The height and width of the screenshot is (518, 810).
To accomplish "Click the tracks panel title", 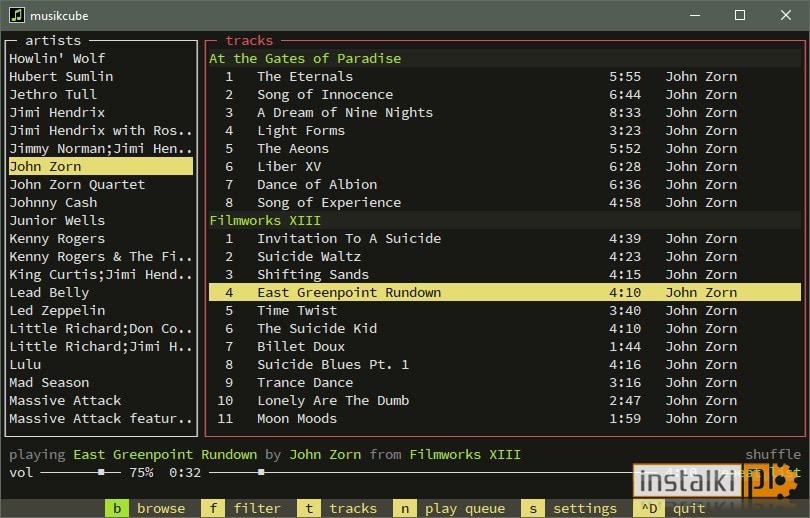I will (x=249, y=40).
